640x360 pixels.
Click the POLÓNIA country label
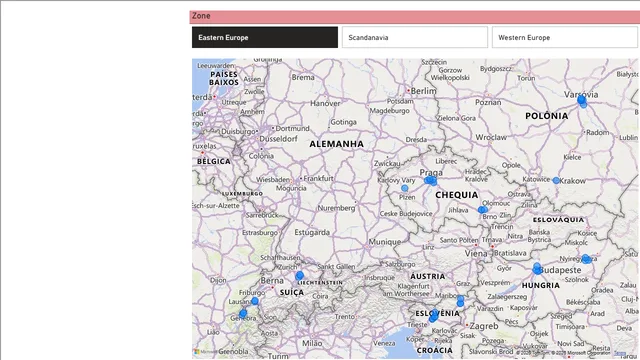click(547, 116)
